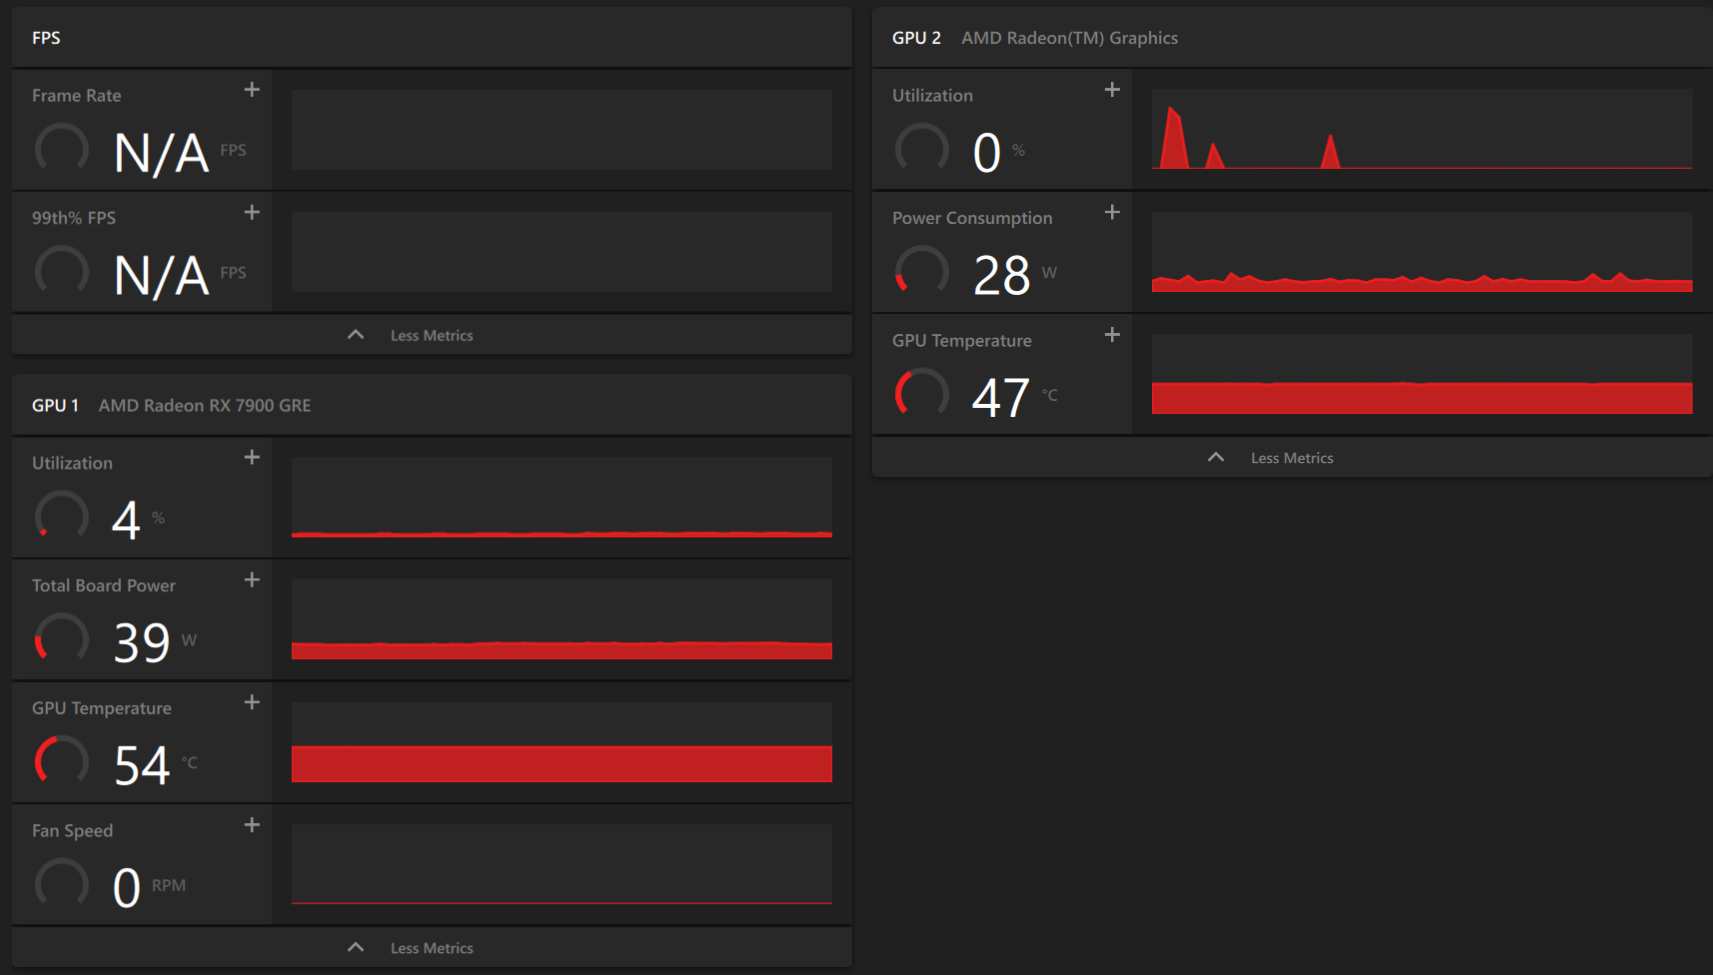Image resolution: width=1713 pixels, height=975 pixels.
Task: Click the Total Board Power label
Action: point(104,586)
